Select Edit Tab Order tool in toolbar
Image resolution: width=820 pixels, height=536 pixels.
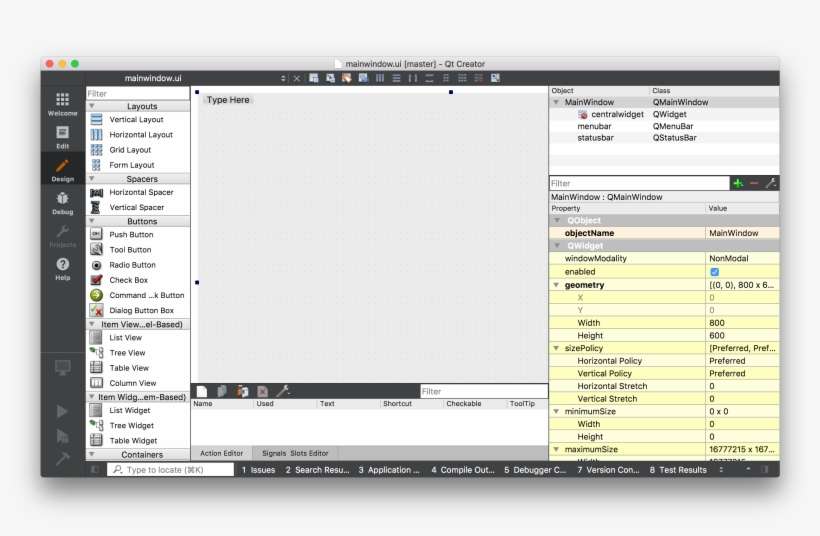[363, 78]
